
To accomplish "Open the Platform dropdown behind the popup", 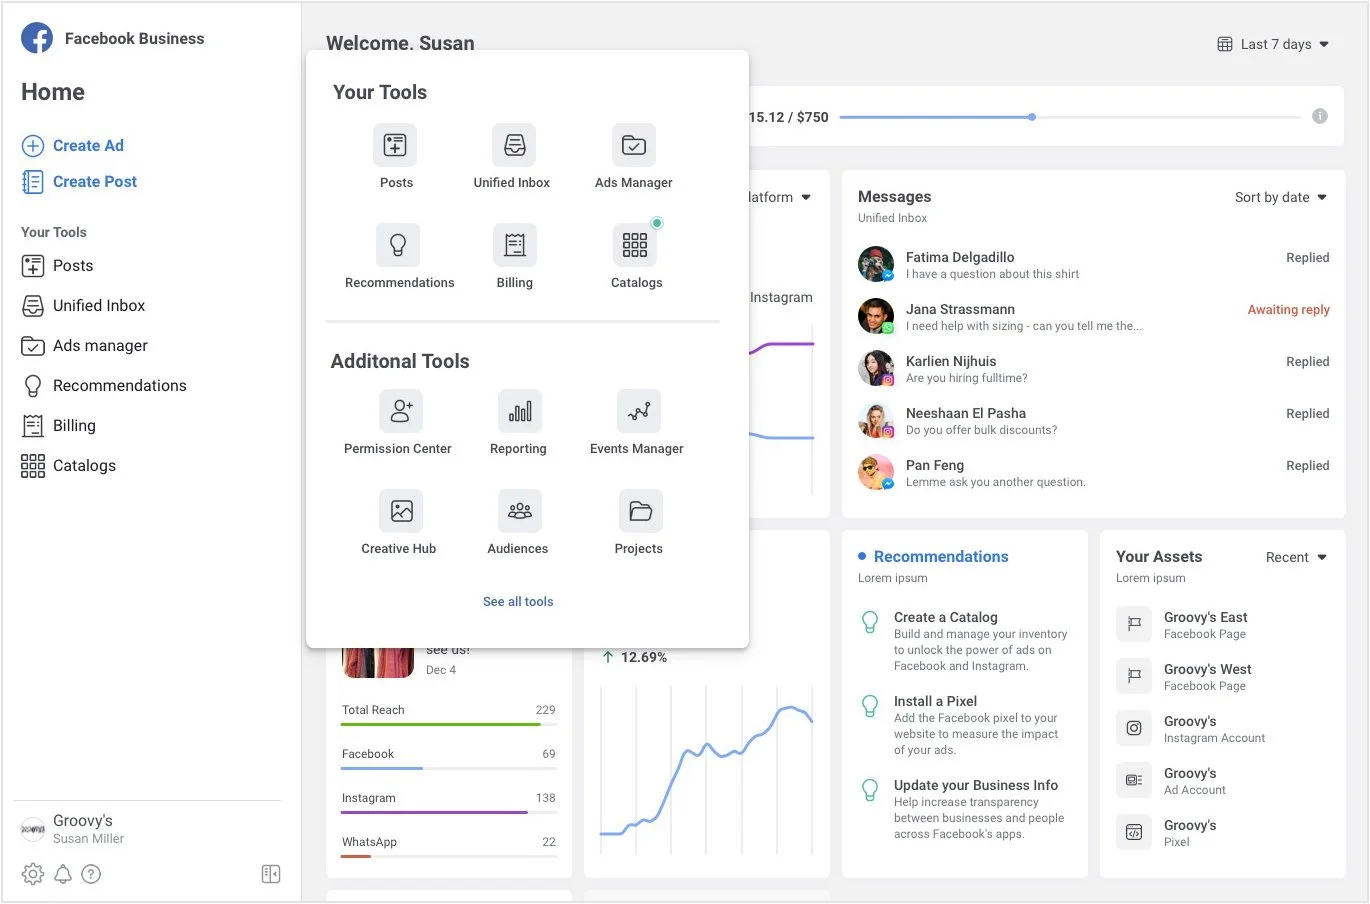I will coord(781,197).
